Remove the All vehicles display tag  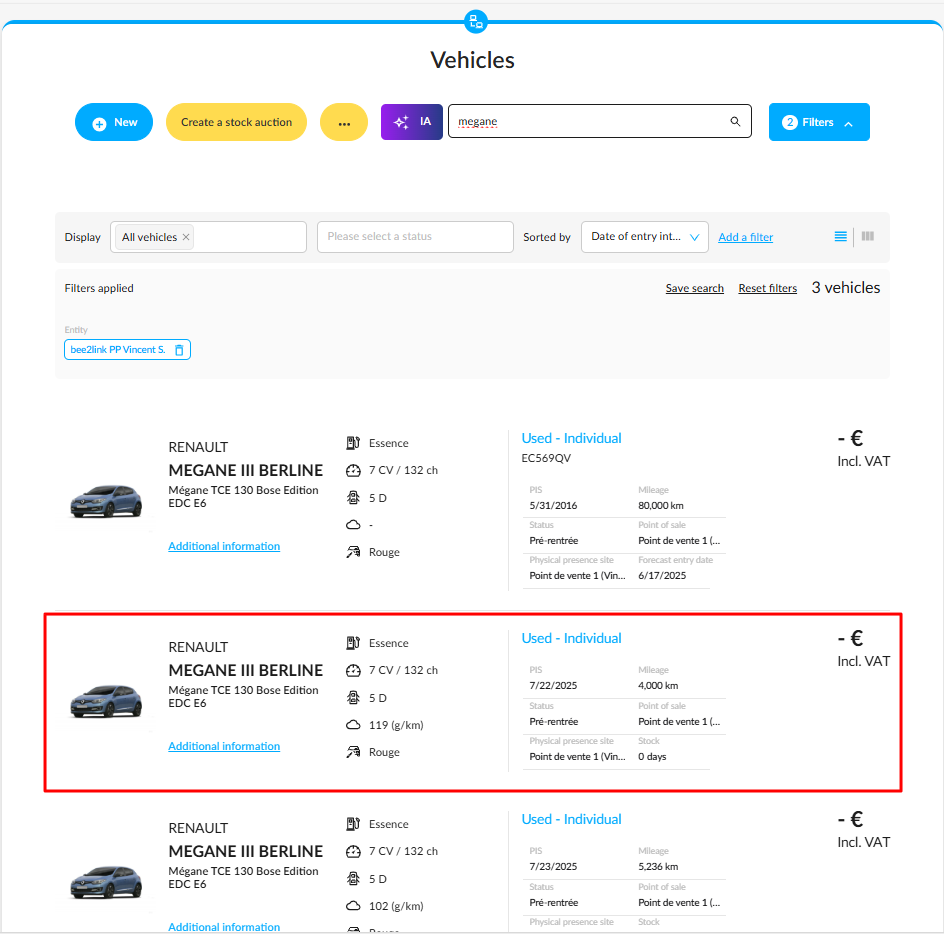pyautogui.click(x=186, y=237)
